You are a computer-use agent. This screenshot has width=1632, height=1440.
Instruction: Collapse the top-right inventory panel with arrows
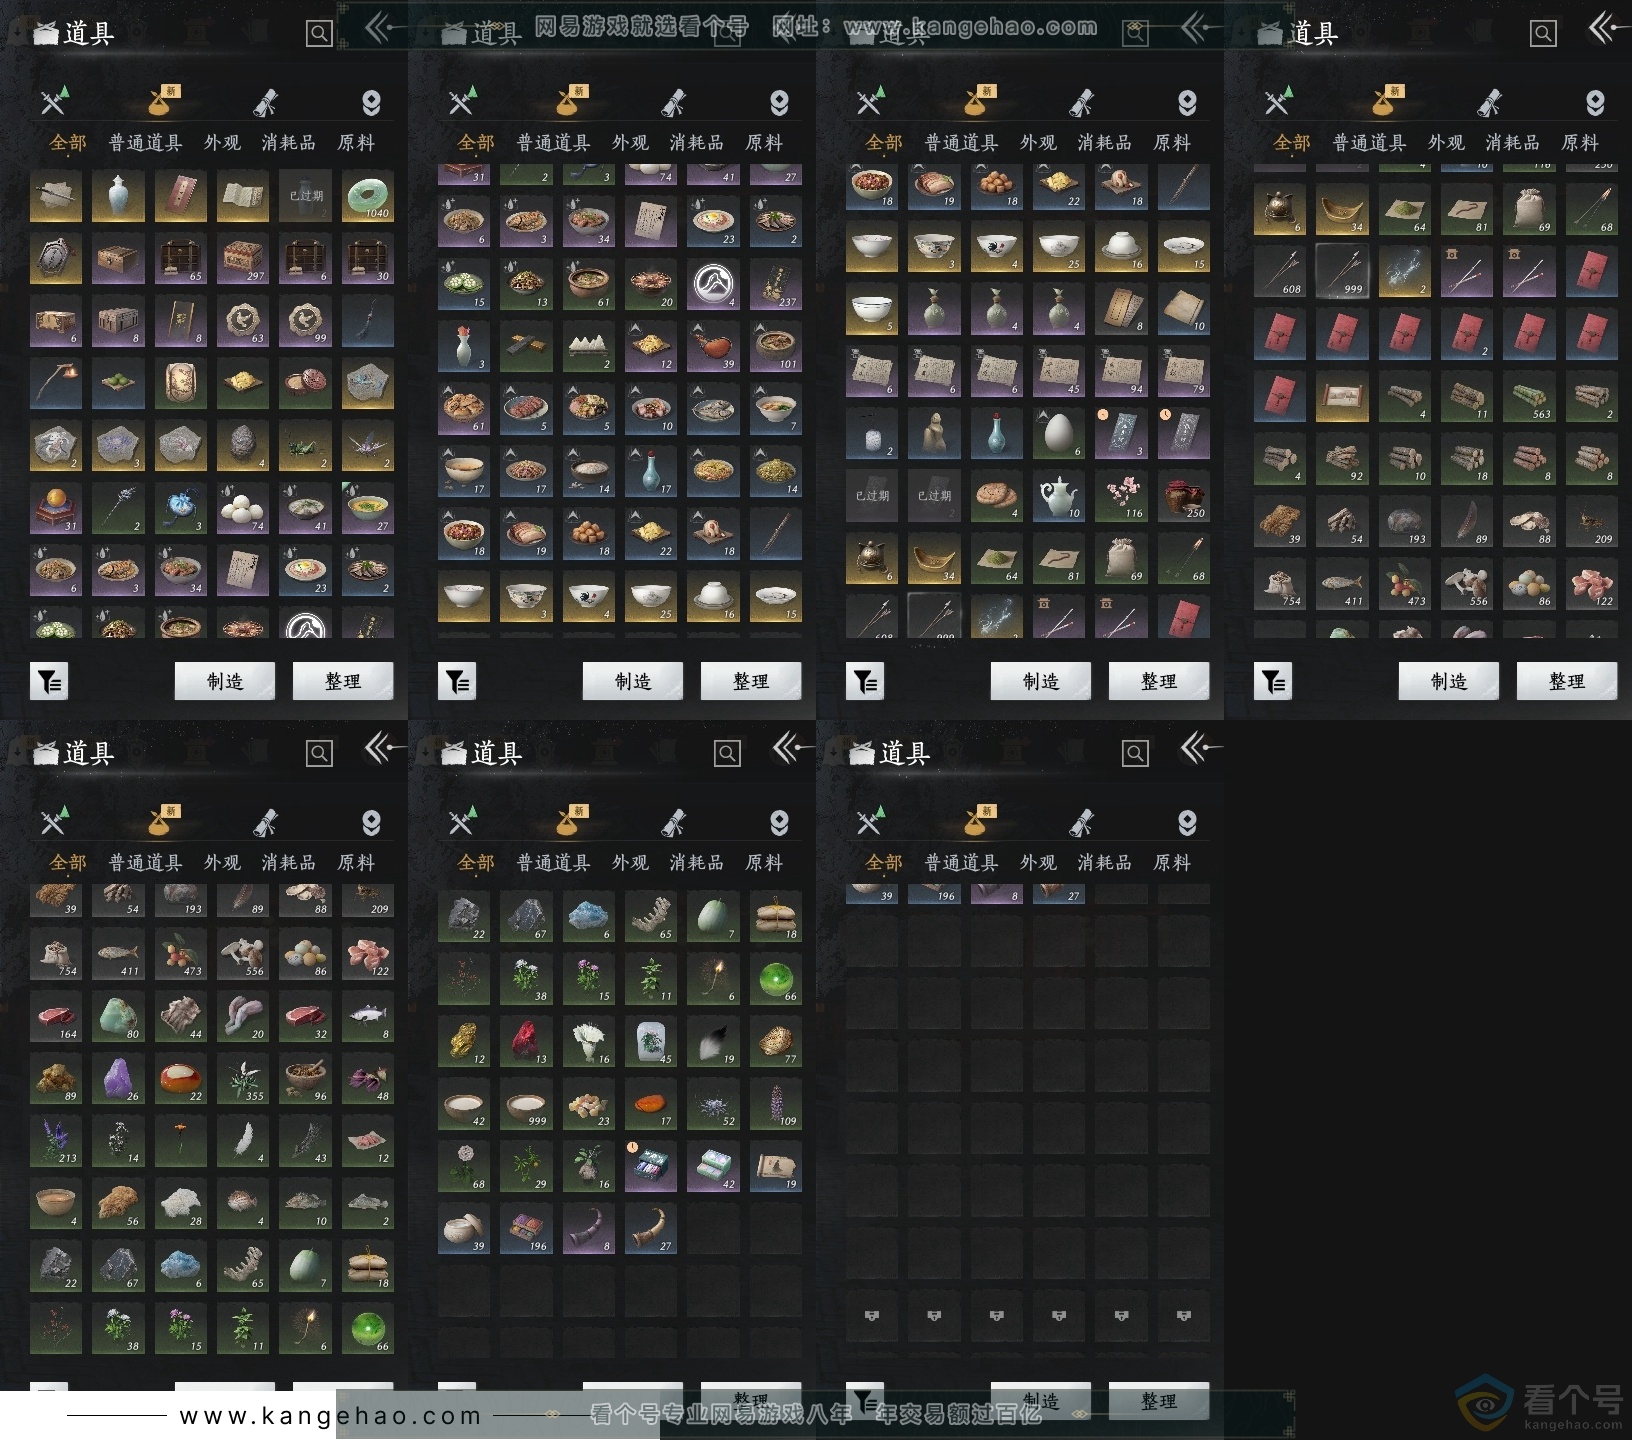[x=1608, y=29]
